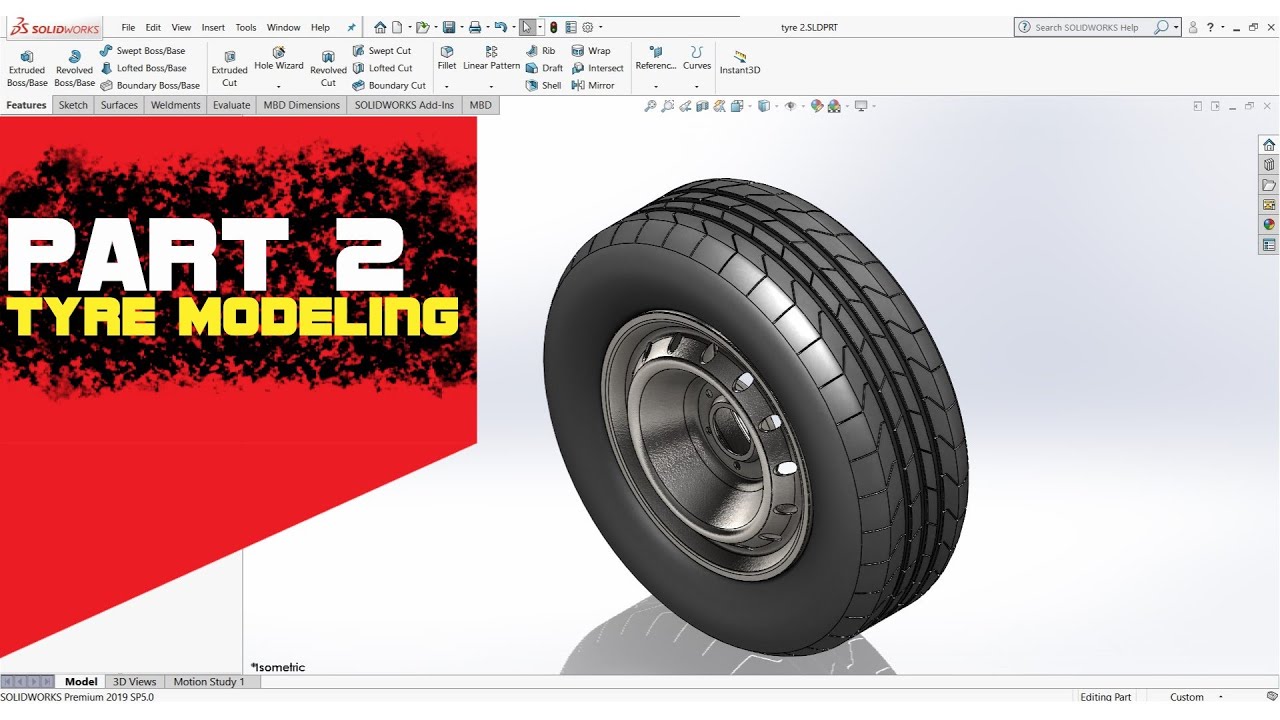Toggle Instant3D mode

click(740, 62)
